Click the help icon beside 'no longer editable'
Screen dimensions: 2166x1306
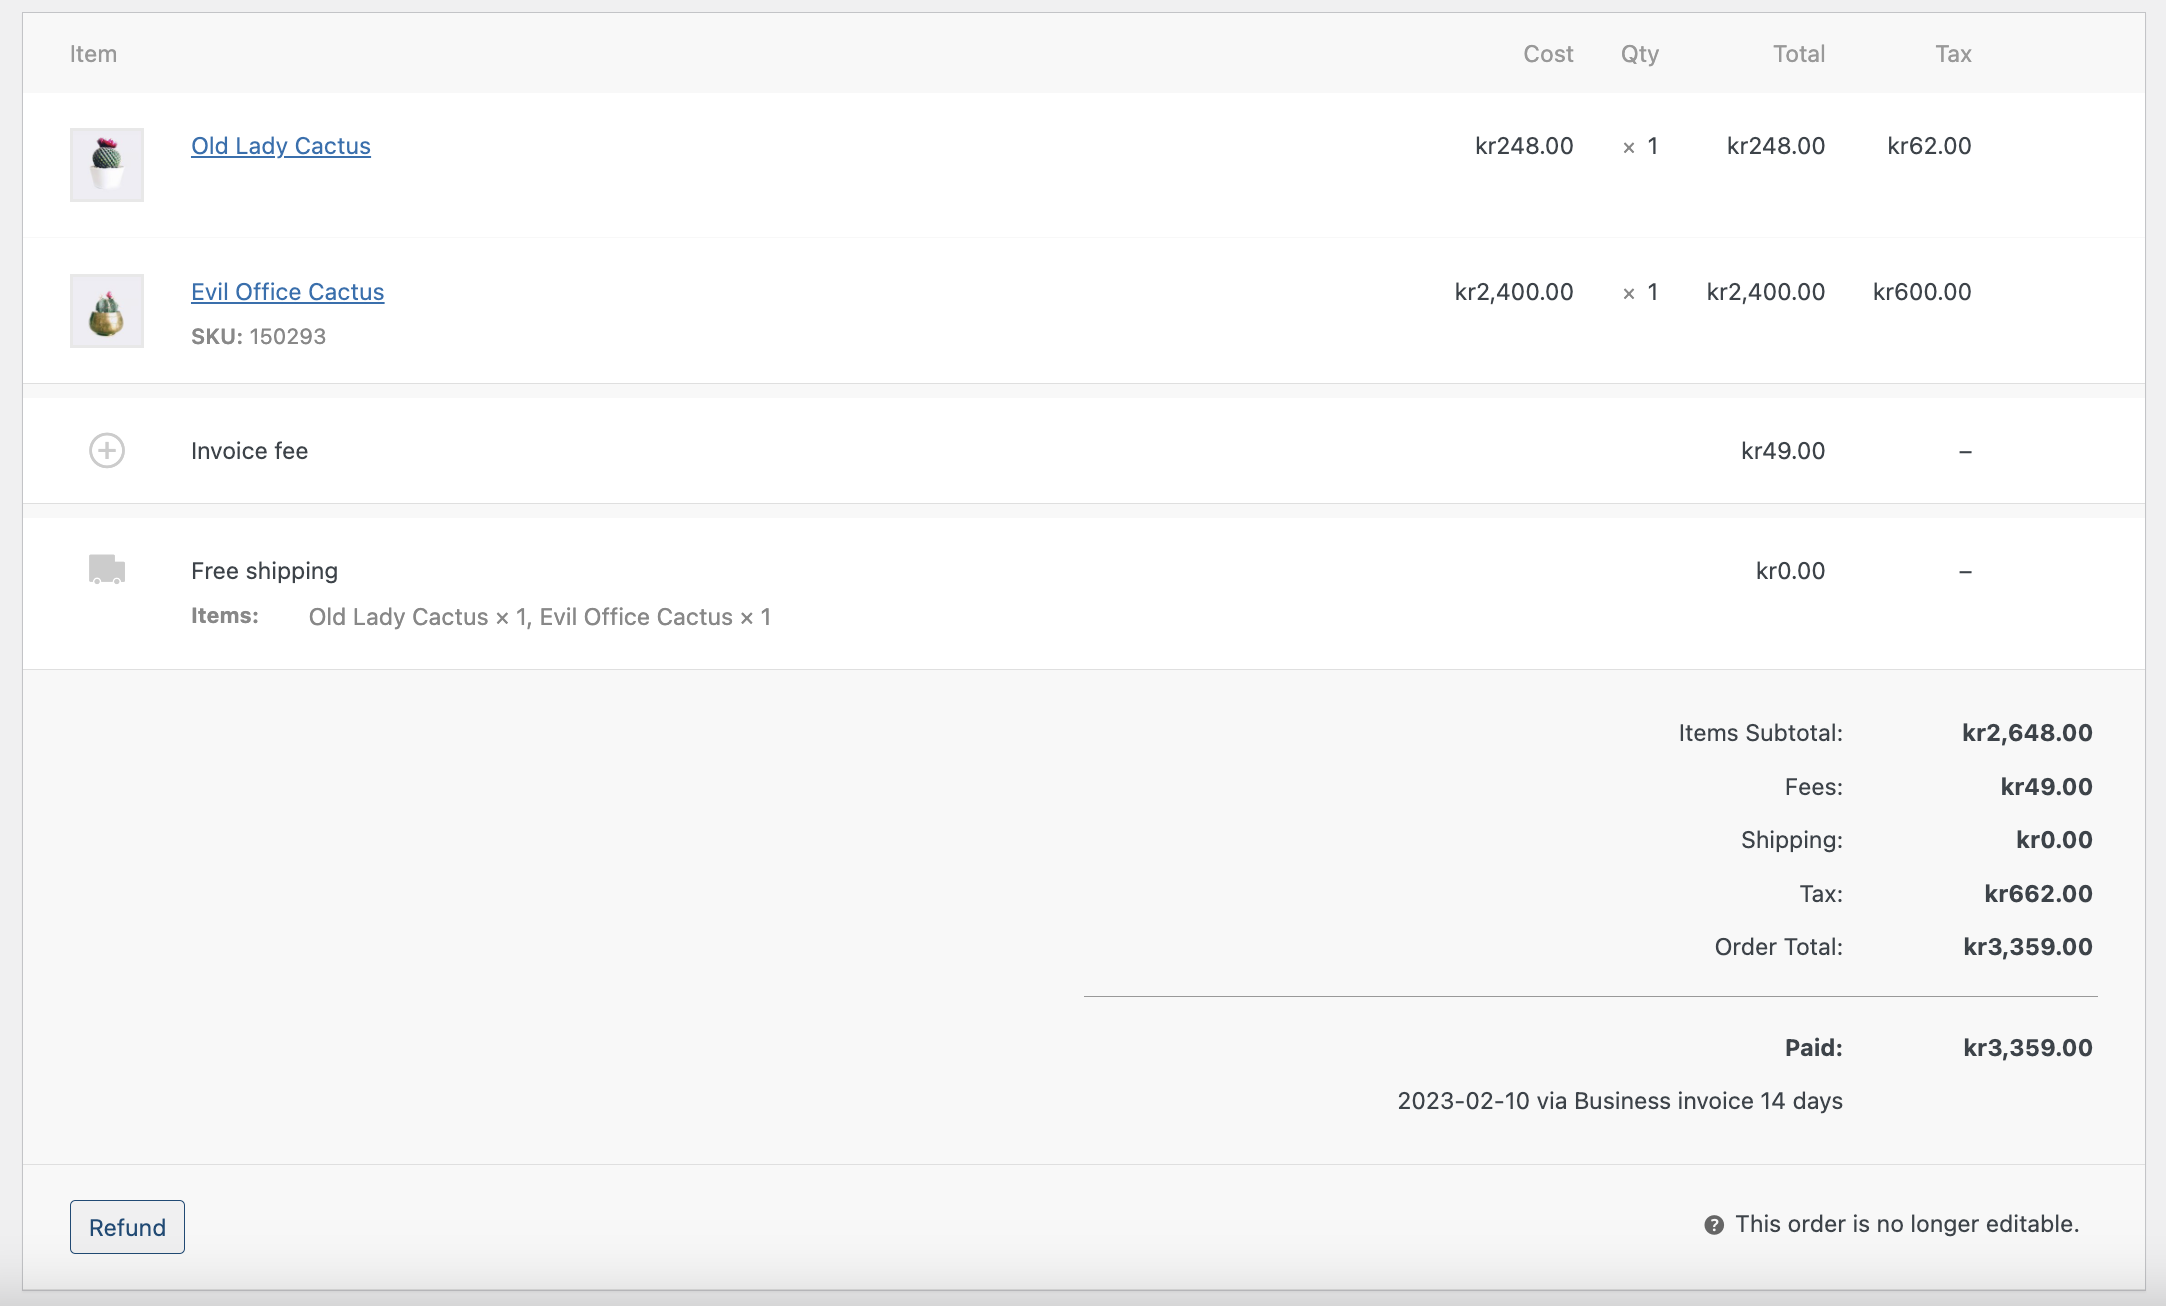coord(1714,1225)
